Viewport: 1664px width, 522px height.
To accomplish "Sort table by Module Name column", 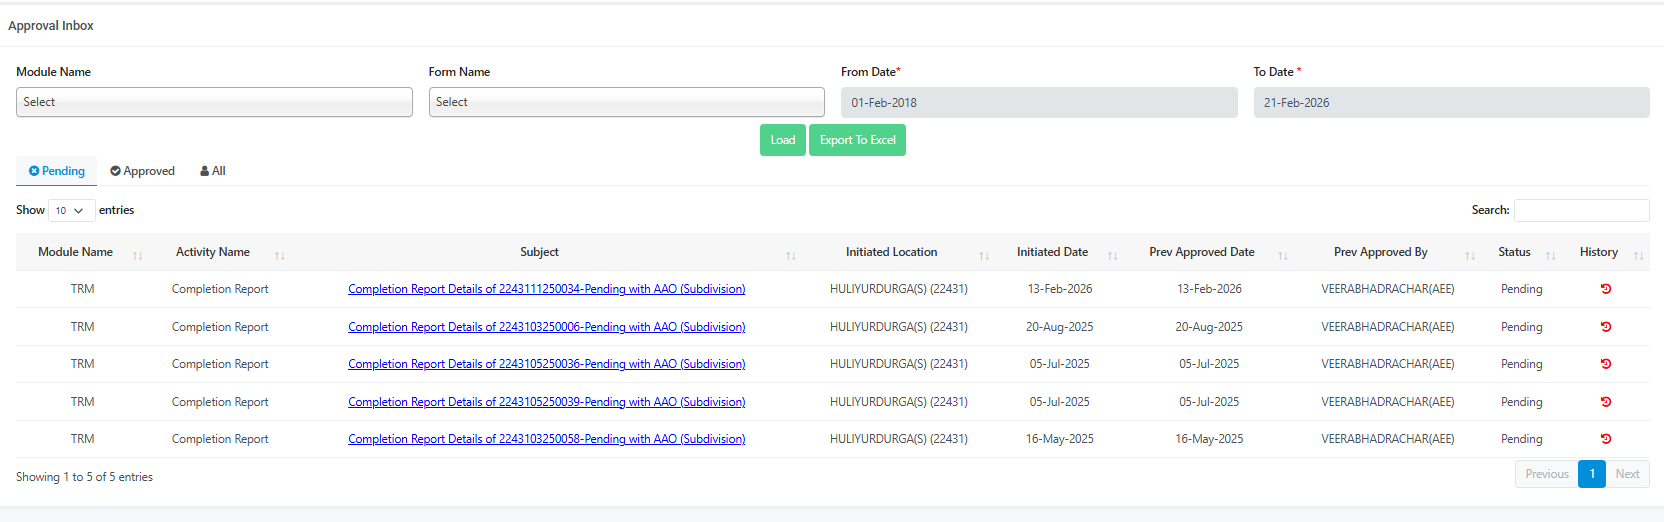I will pyautogui.click(x=137, y=254).
